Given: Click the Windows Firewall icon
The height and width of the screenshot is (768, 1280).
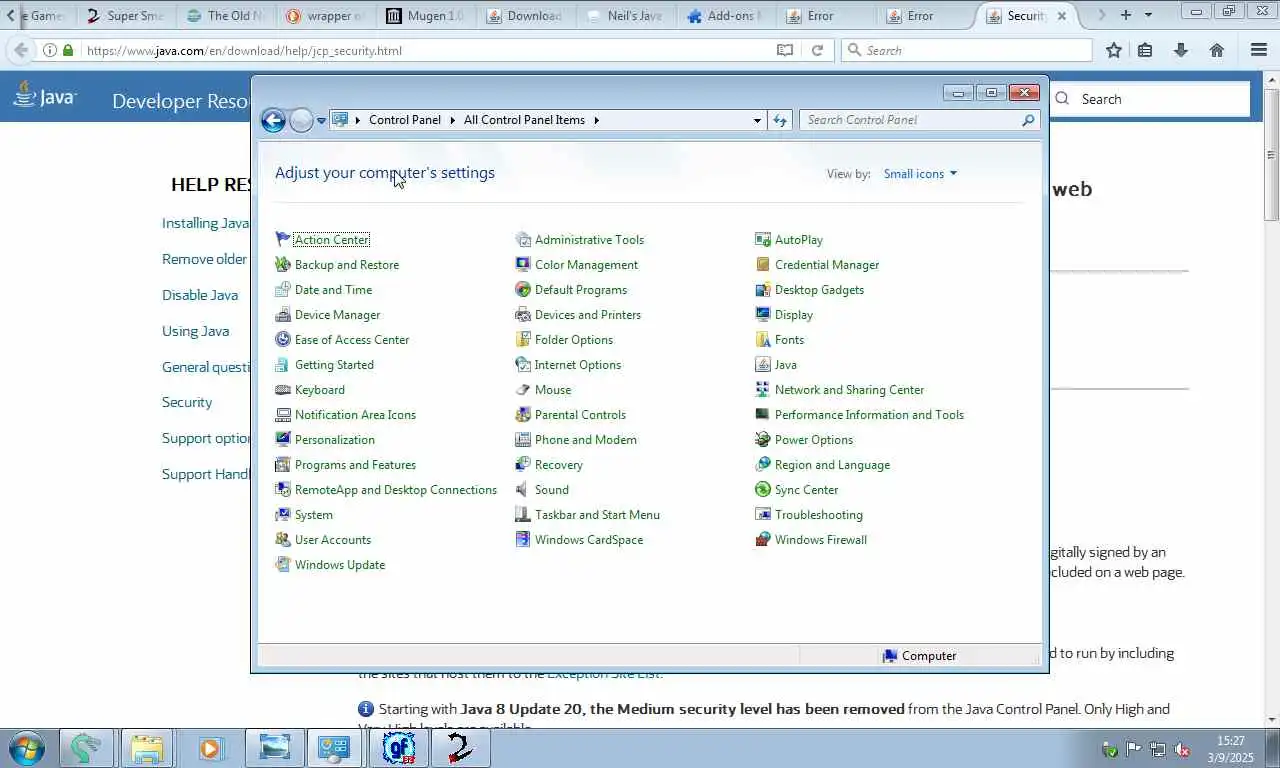Looking at the screenshot, I should click(763, 540).
